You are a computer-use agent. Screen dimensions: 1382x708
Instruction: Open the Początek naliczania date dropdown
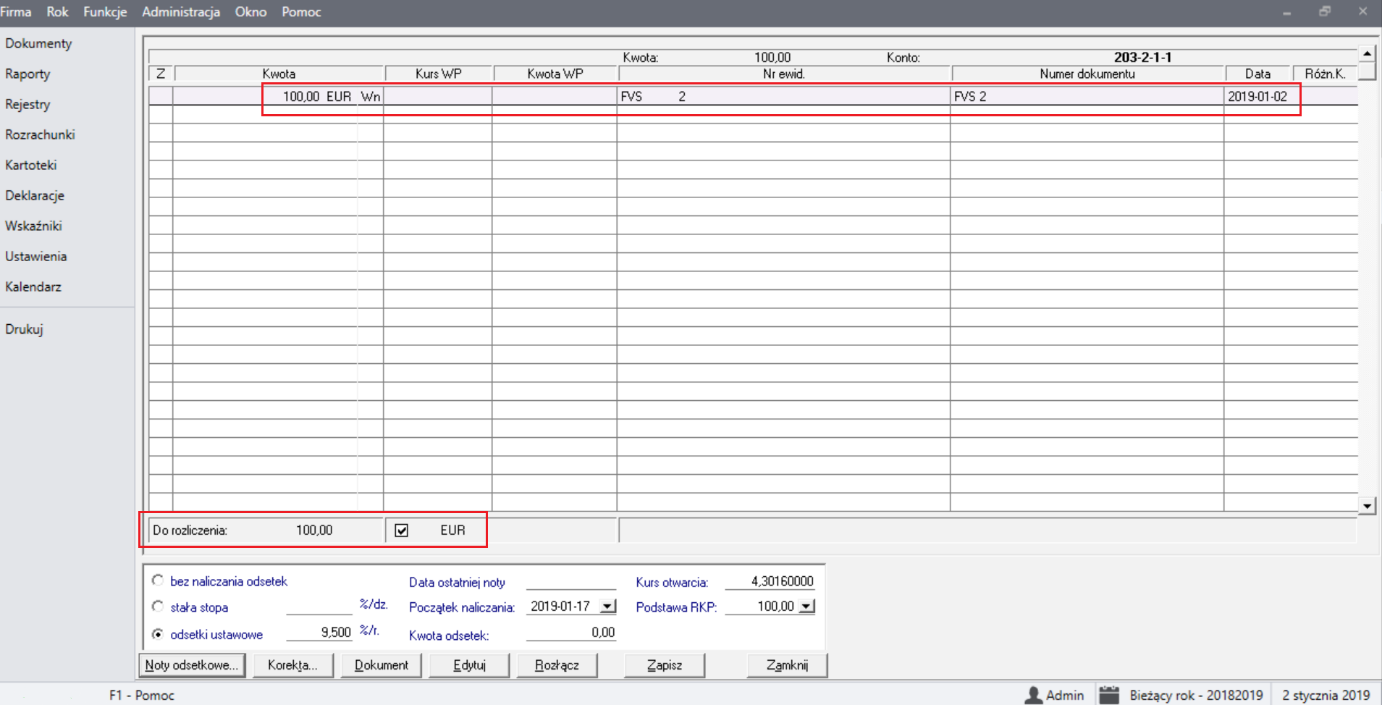tap(608, 607)
